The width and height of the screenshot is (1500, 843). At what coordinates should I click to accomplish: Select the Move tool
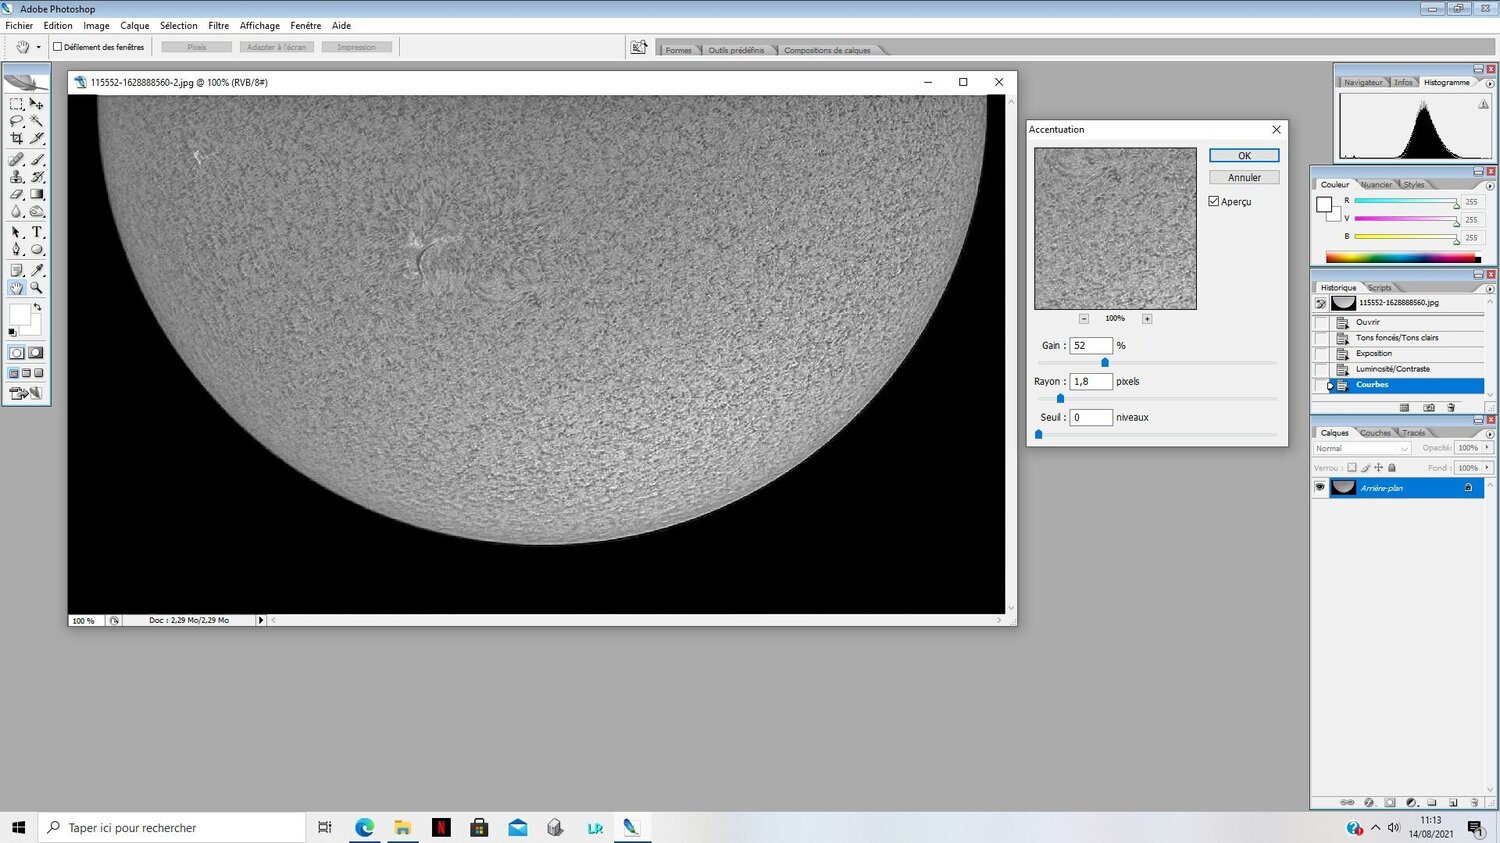(36, 104)
